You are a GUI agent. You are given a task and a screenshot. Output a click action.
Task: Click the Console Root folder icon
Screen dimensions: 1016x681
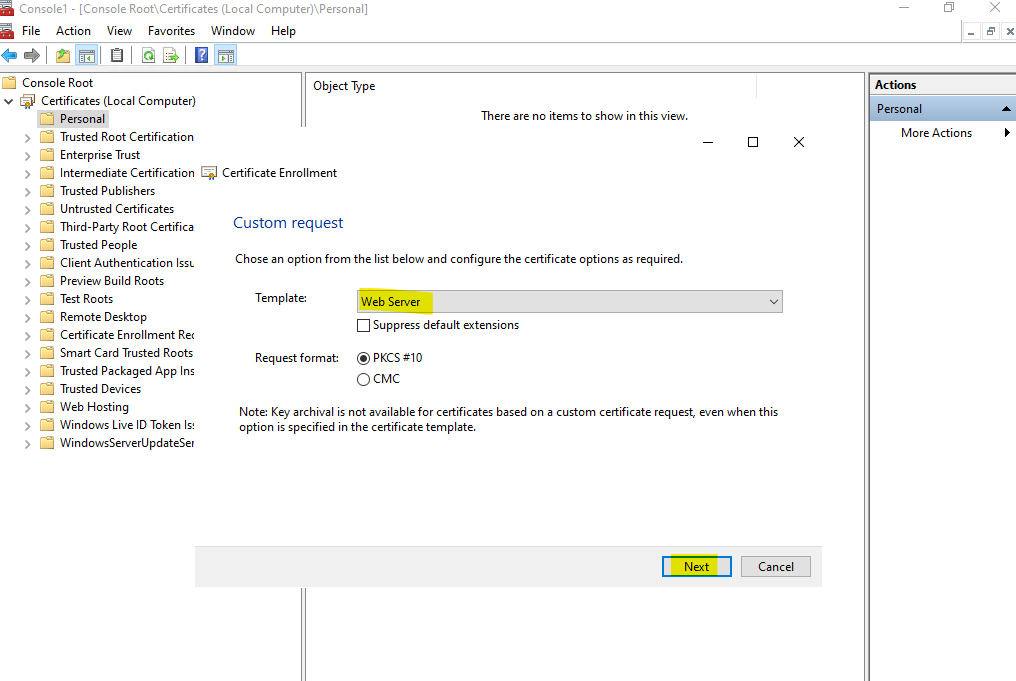click(x=9, y=82)
